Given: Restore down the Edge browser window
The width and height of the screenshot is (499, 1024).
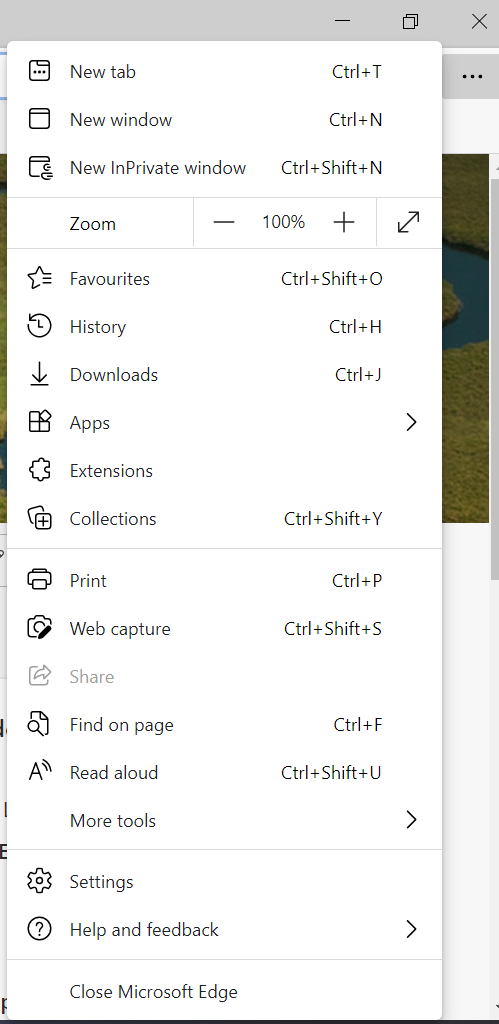Looking at the screenshot, I should (x=410, y=21).
